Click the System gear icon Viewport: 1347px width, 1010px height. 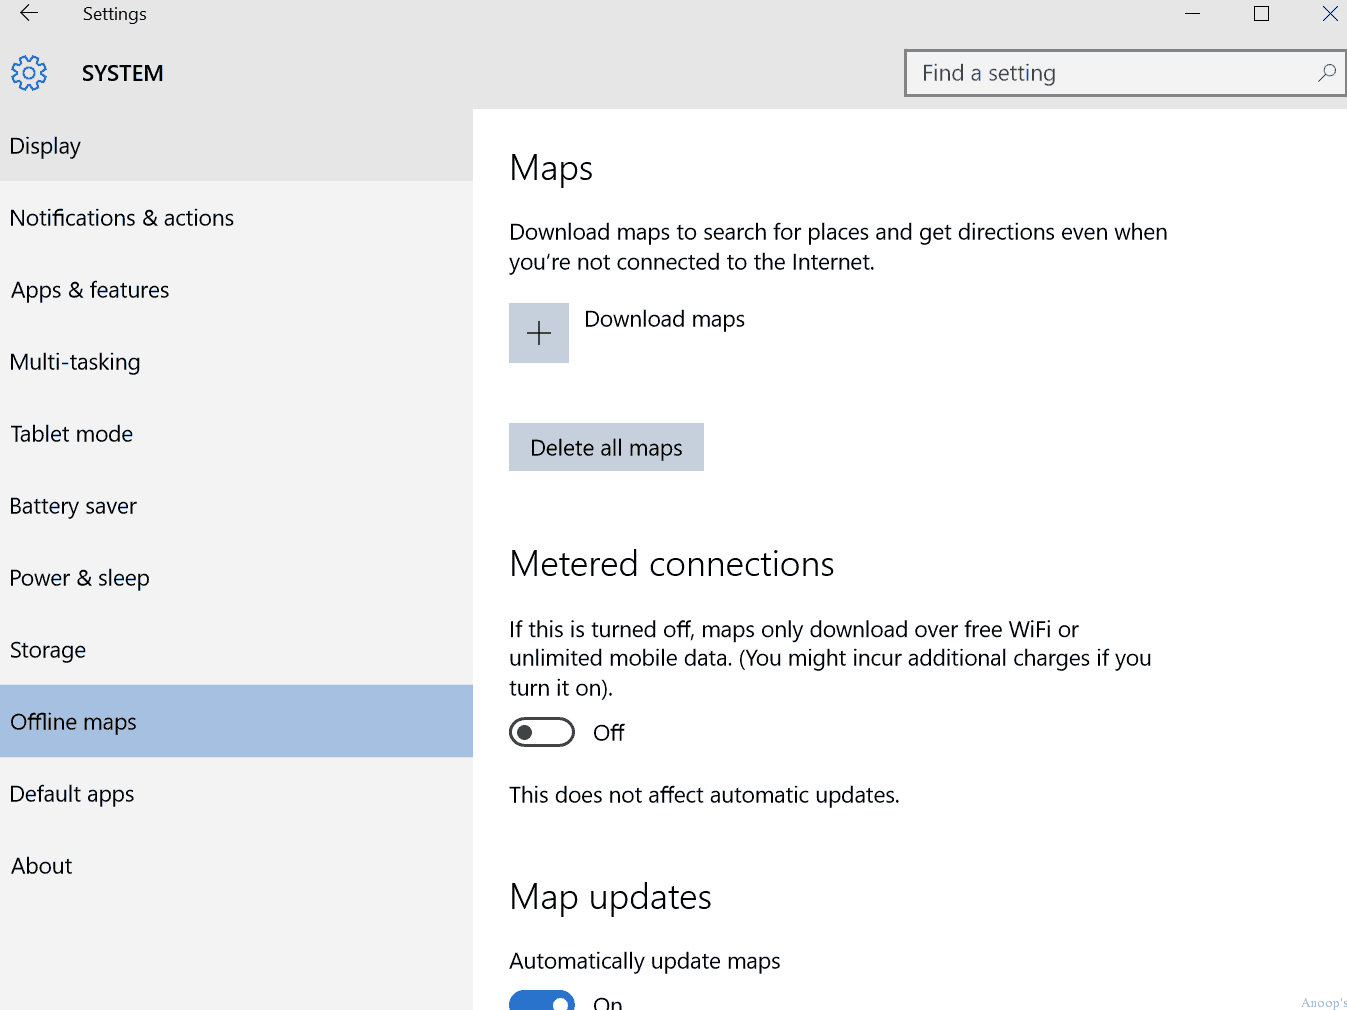[29, 73]
